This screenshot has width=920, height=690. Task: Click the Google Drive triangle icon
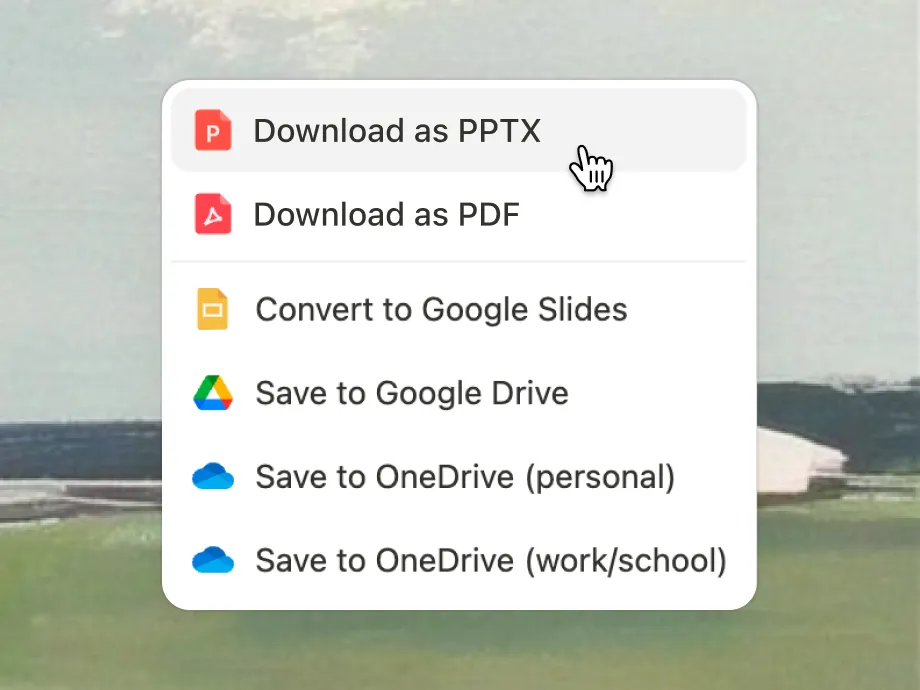(x=213, y=393)
